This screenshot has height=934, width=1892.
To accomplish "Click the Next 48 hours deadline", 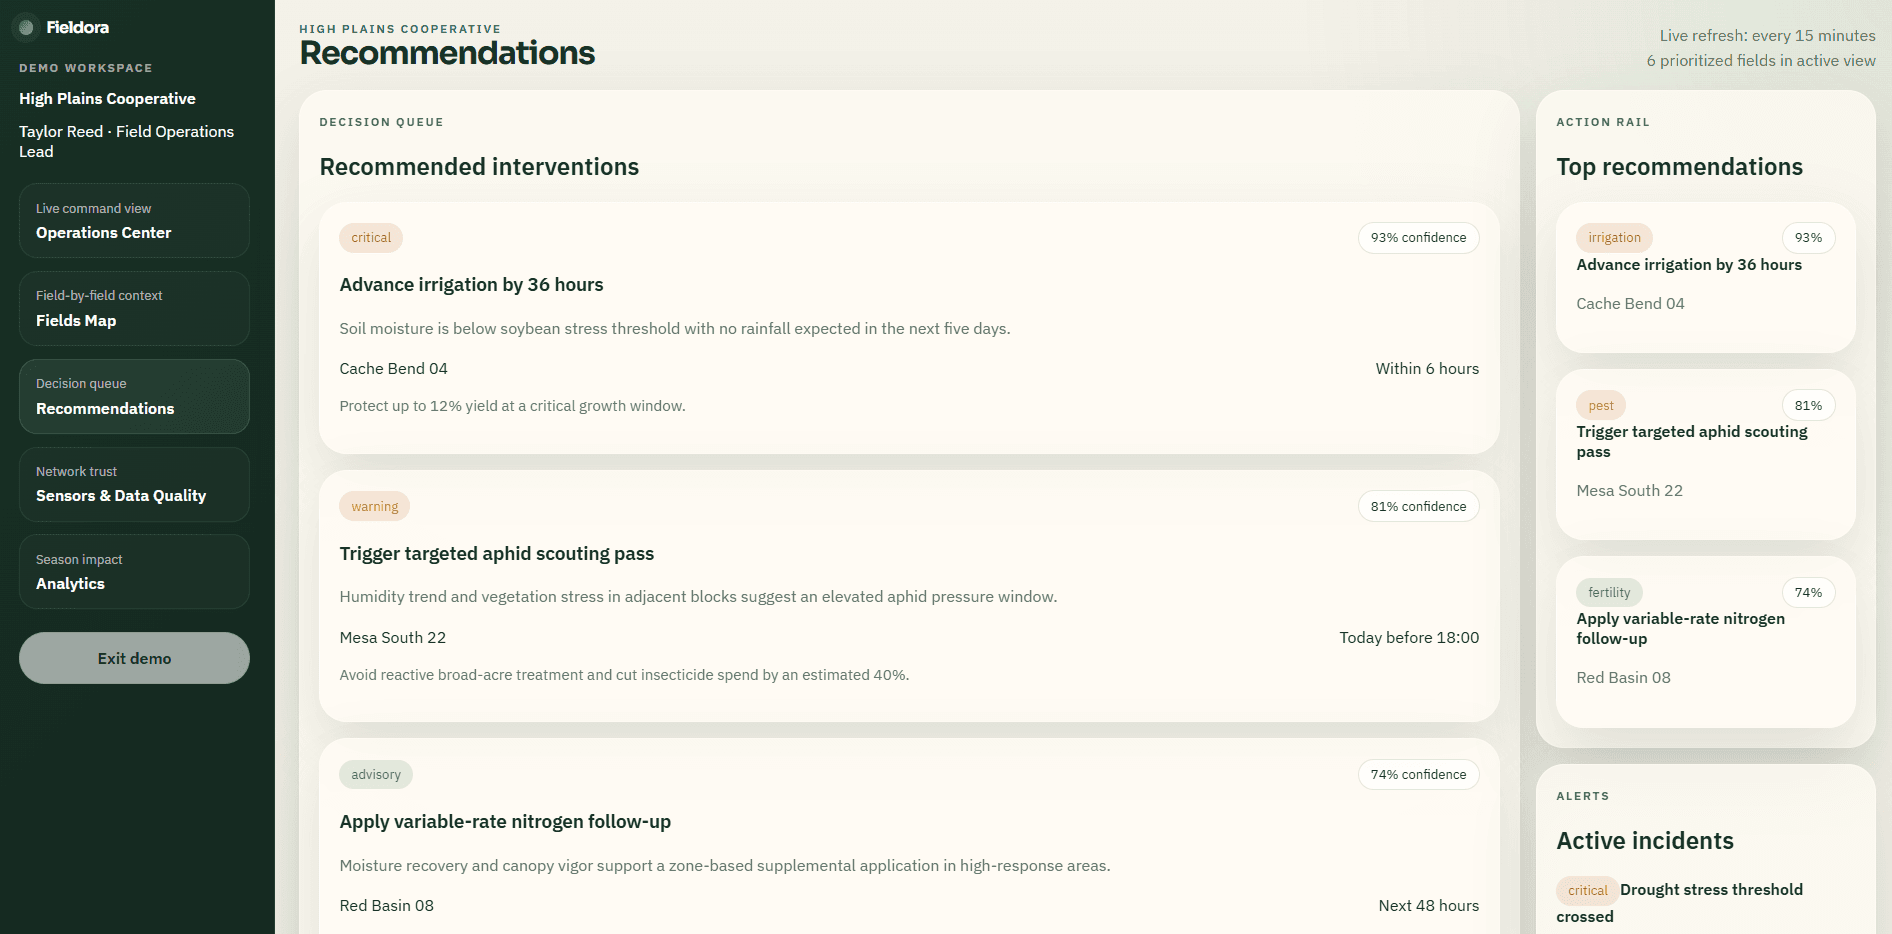I will click(1428, 905).
